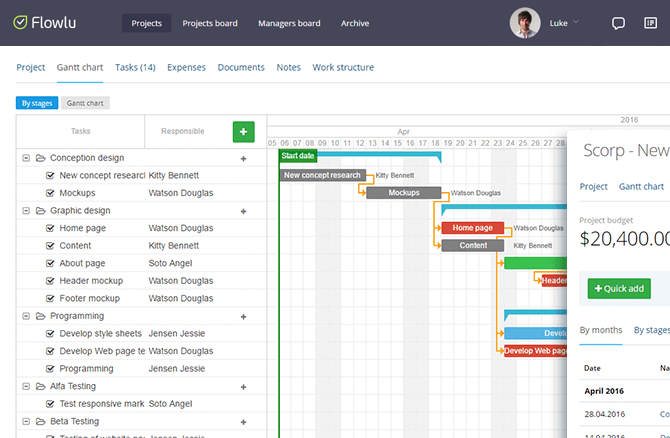Click the Conception design folder icon
Screen dimensions: 670x438
pyautogui.click(x=41, y=158)
